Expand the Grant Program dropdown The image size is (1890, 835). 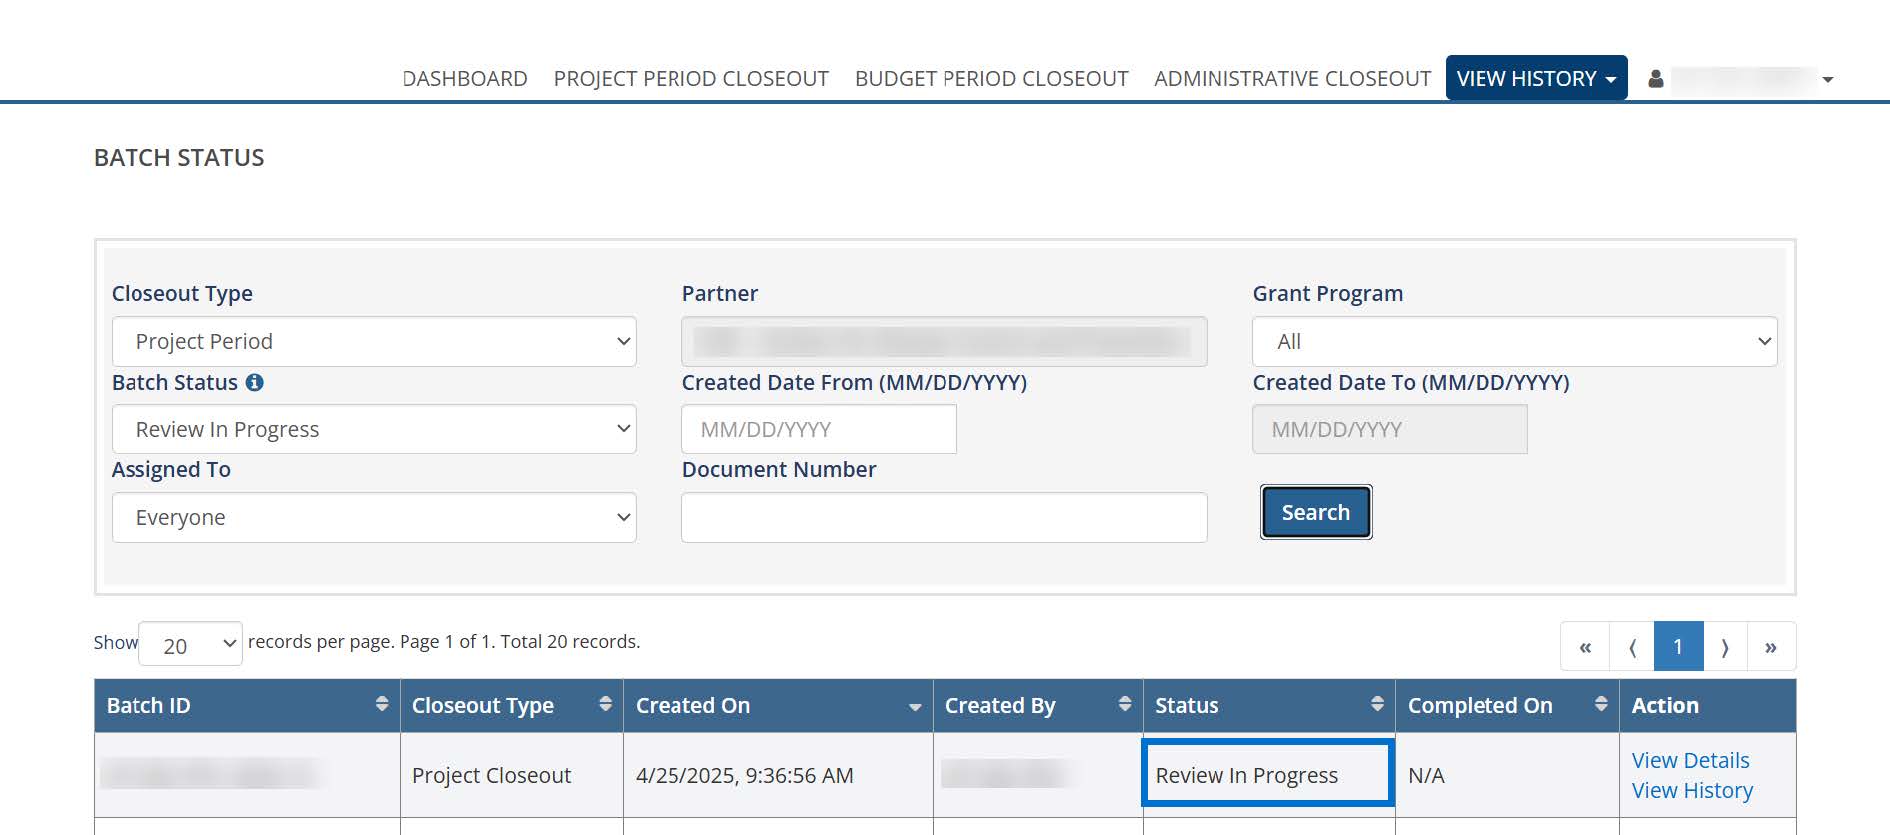(1514, 342)
